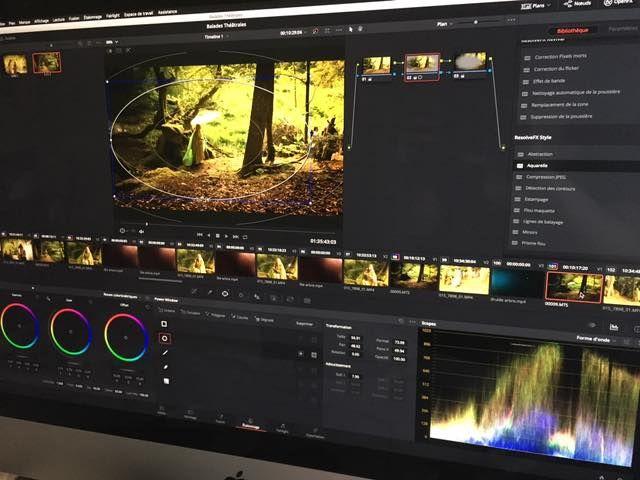Open the Power Window palette icon

(225, 293)
